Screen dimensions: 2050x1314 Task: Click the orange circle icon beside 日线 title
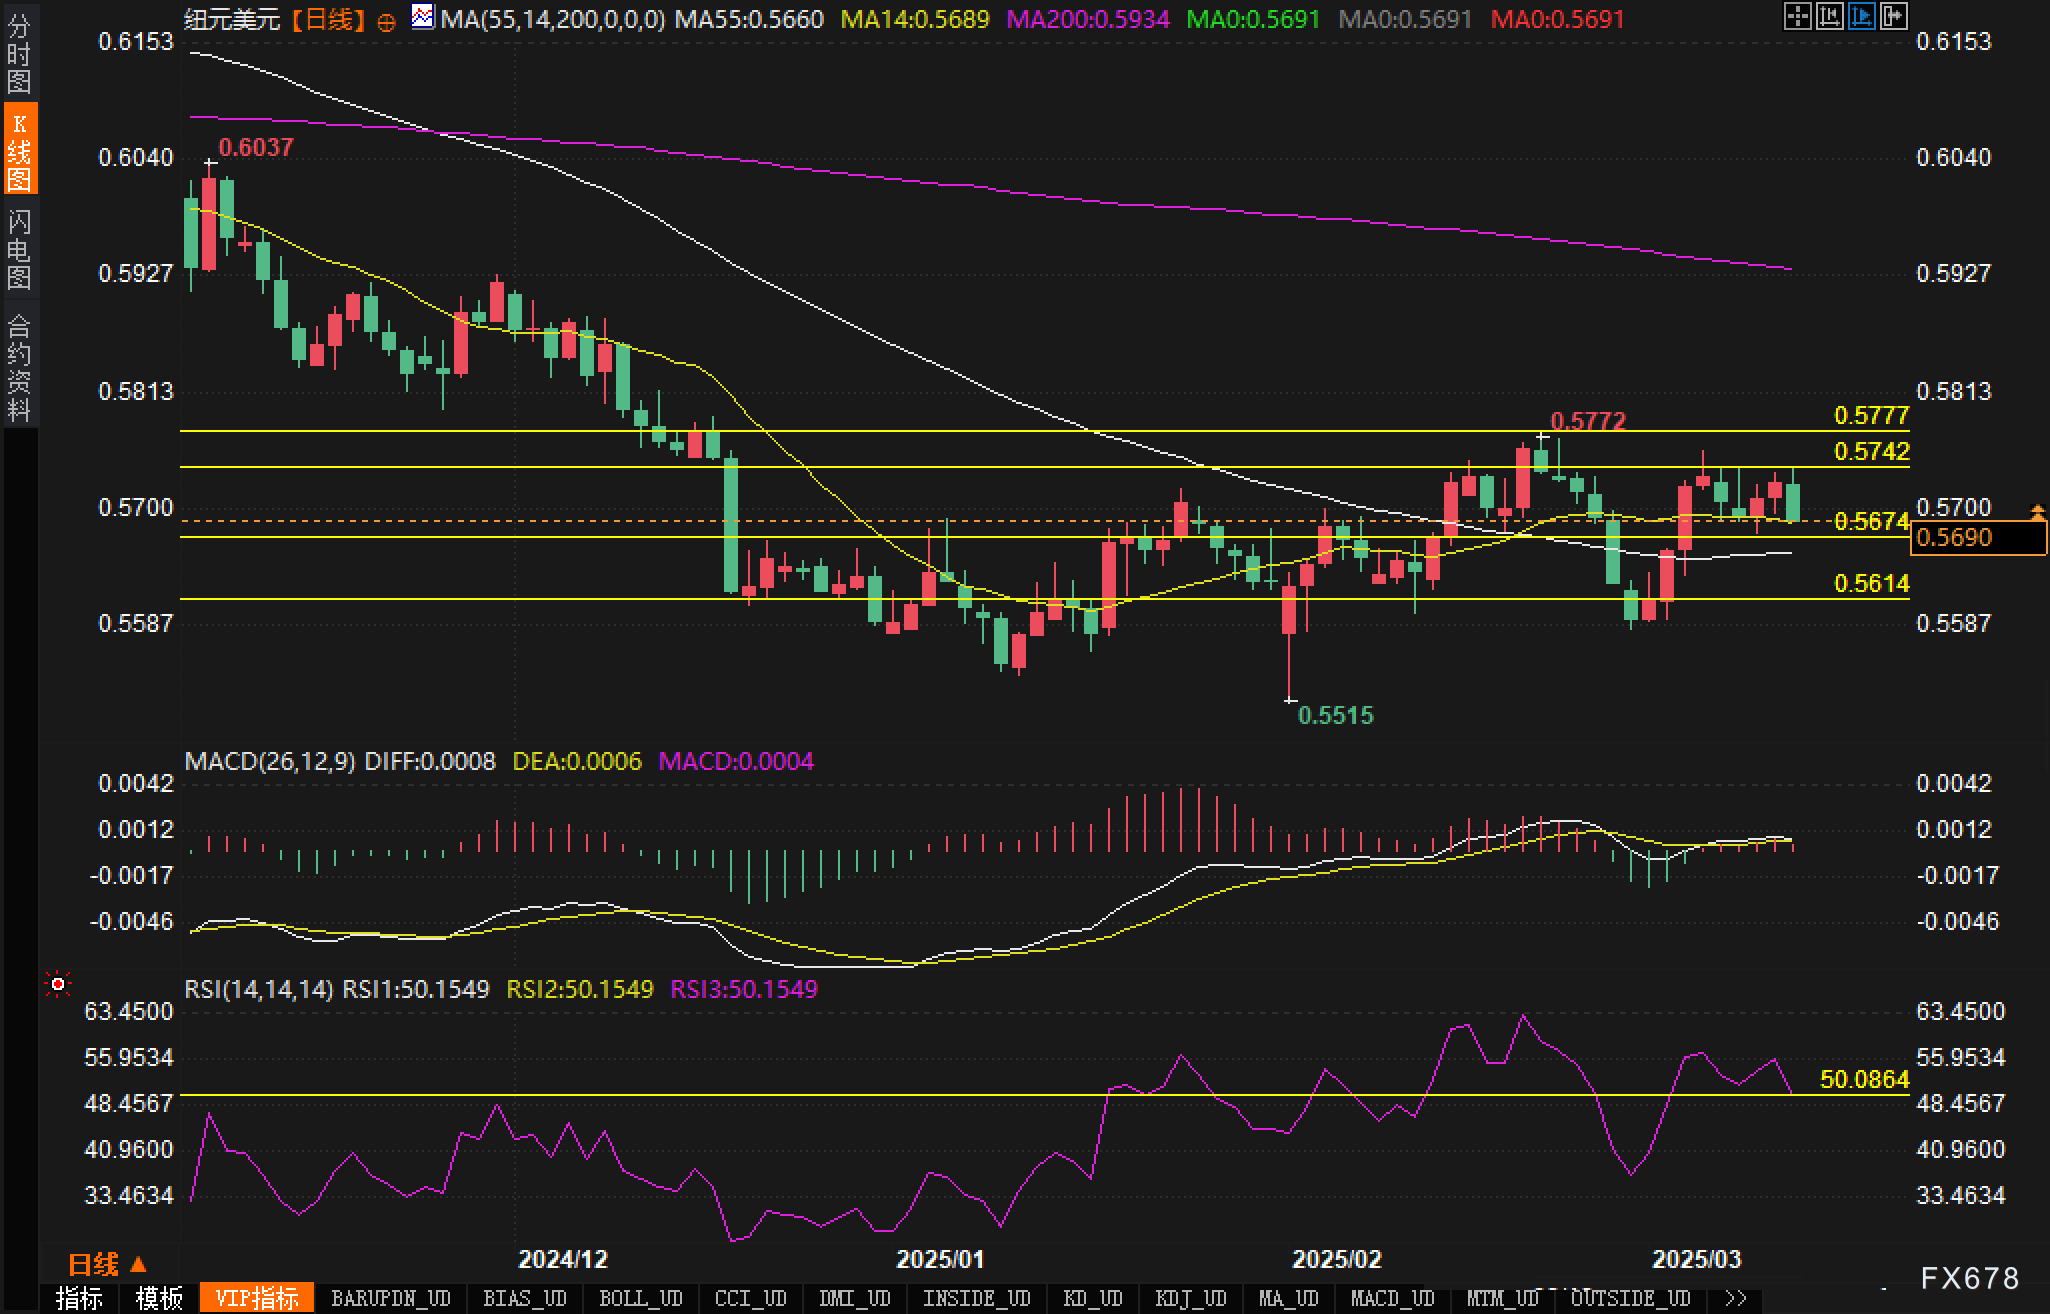pyautogui.click(x=387, y=22)
